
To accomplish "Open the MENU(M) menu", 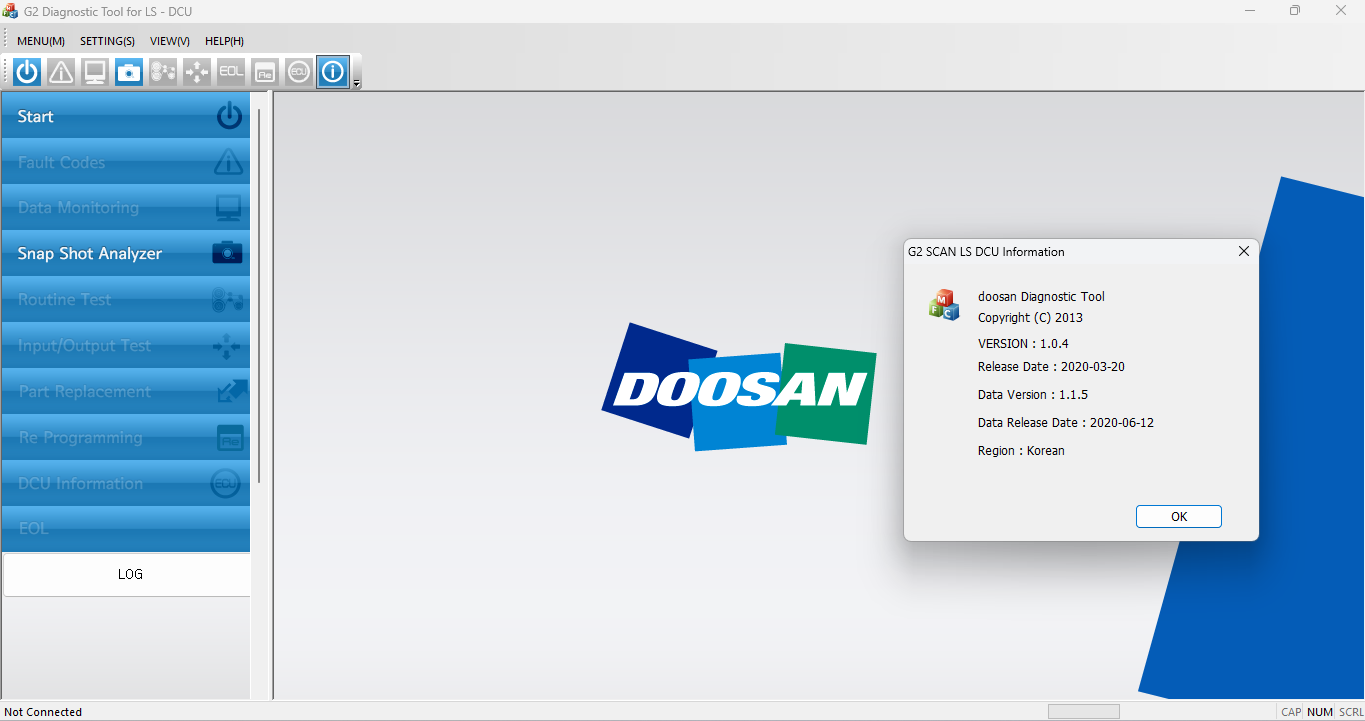I will tap(41, 41).
